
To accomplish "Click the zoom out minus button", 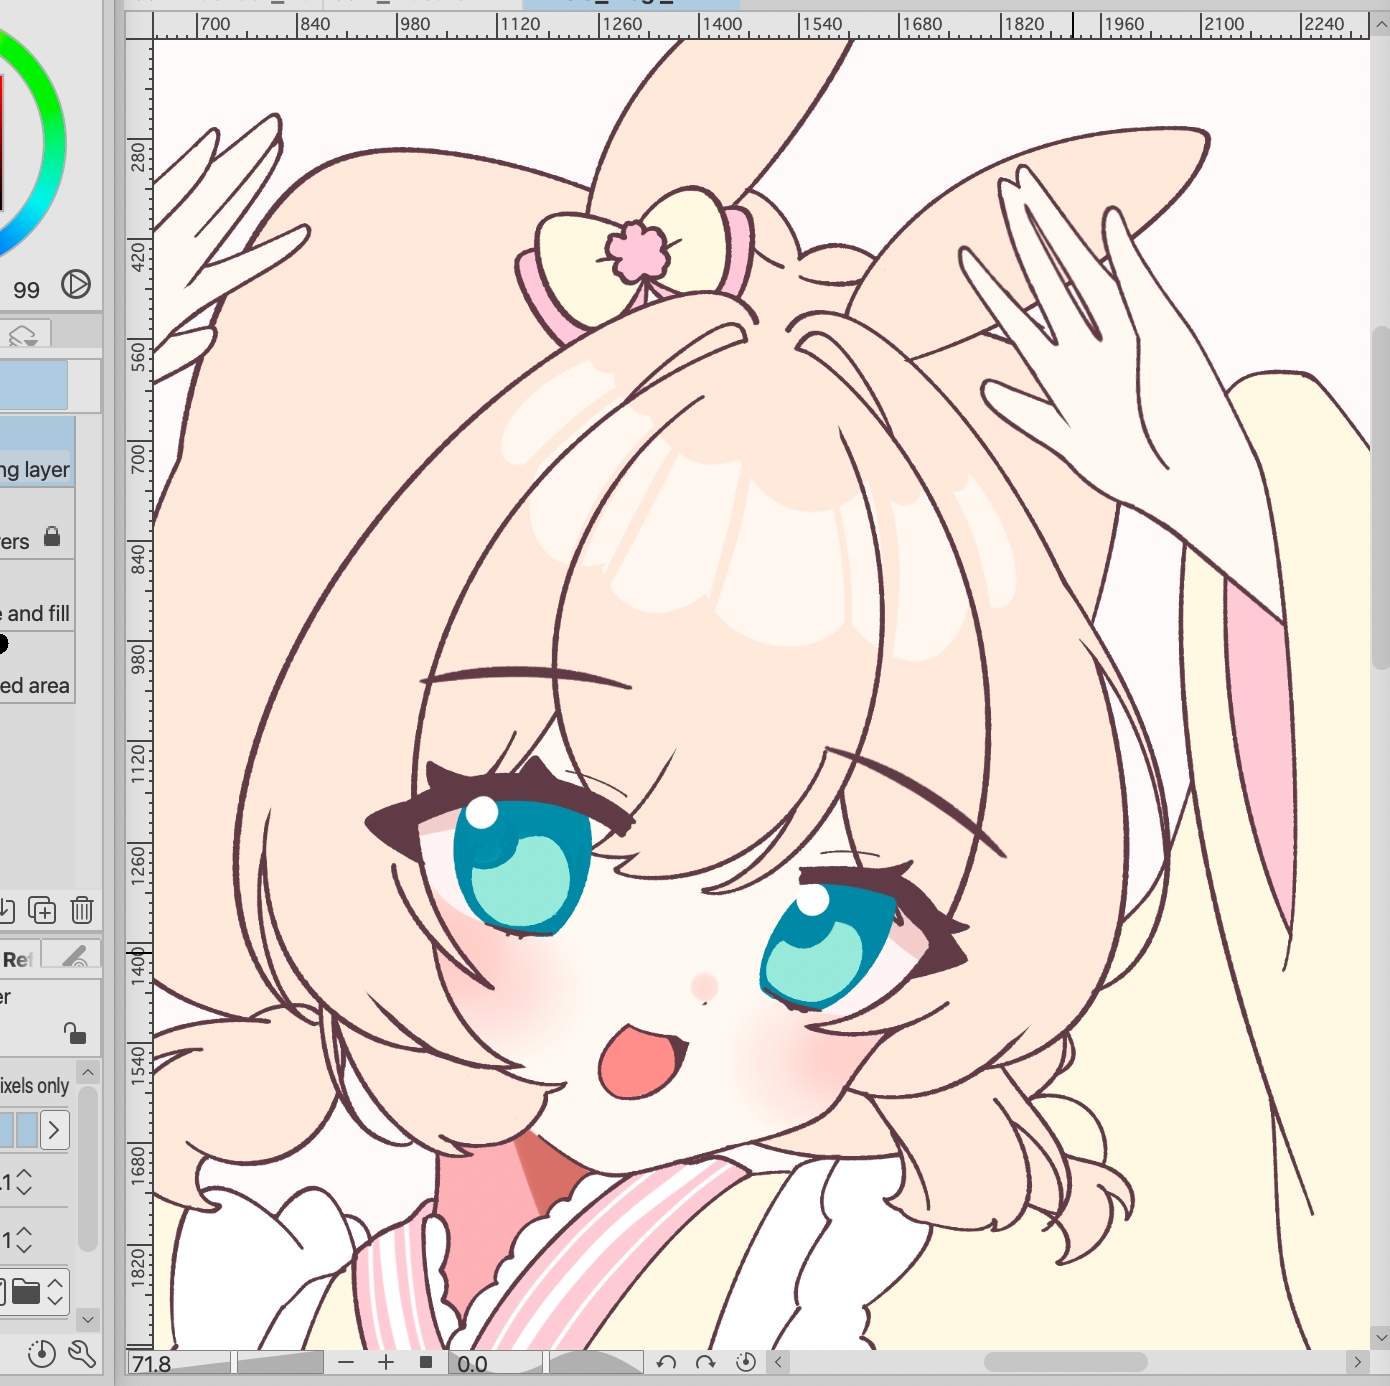I will (x=346, y=1362).
